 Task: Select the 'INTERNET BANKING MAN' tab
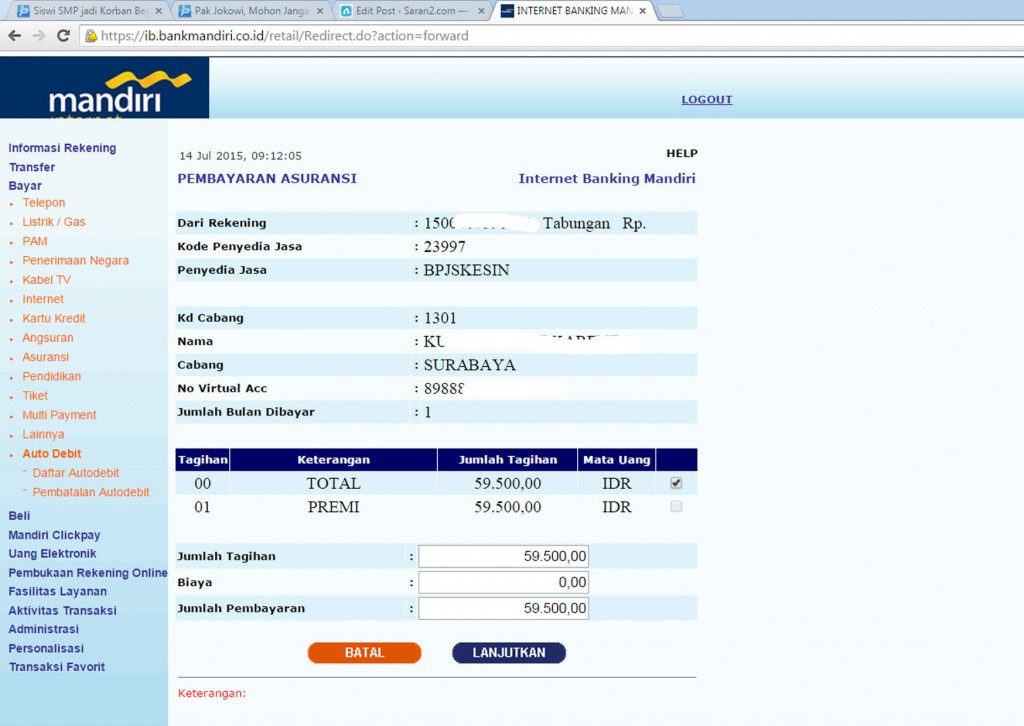571,11
